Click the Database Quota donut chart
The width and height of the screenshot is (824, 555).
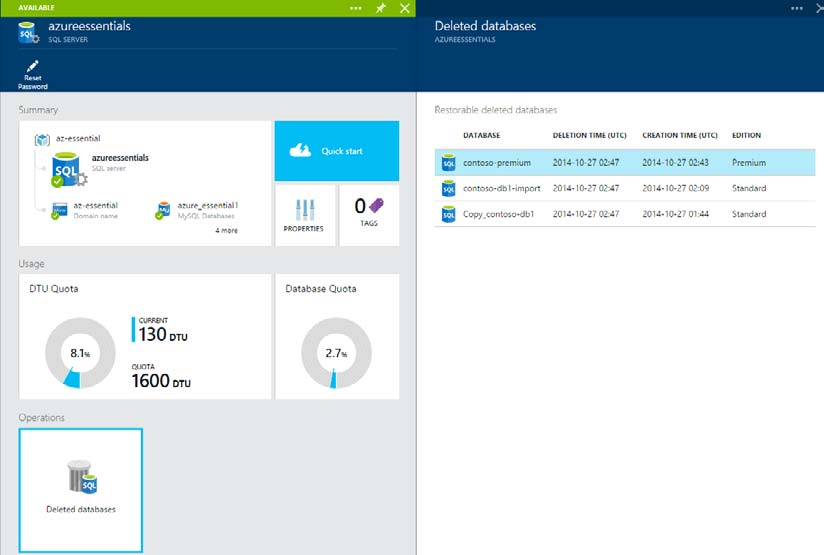[336, 354]
